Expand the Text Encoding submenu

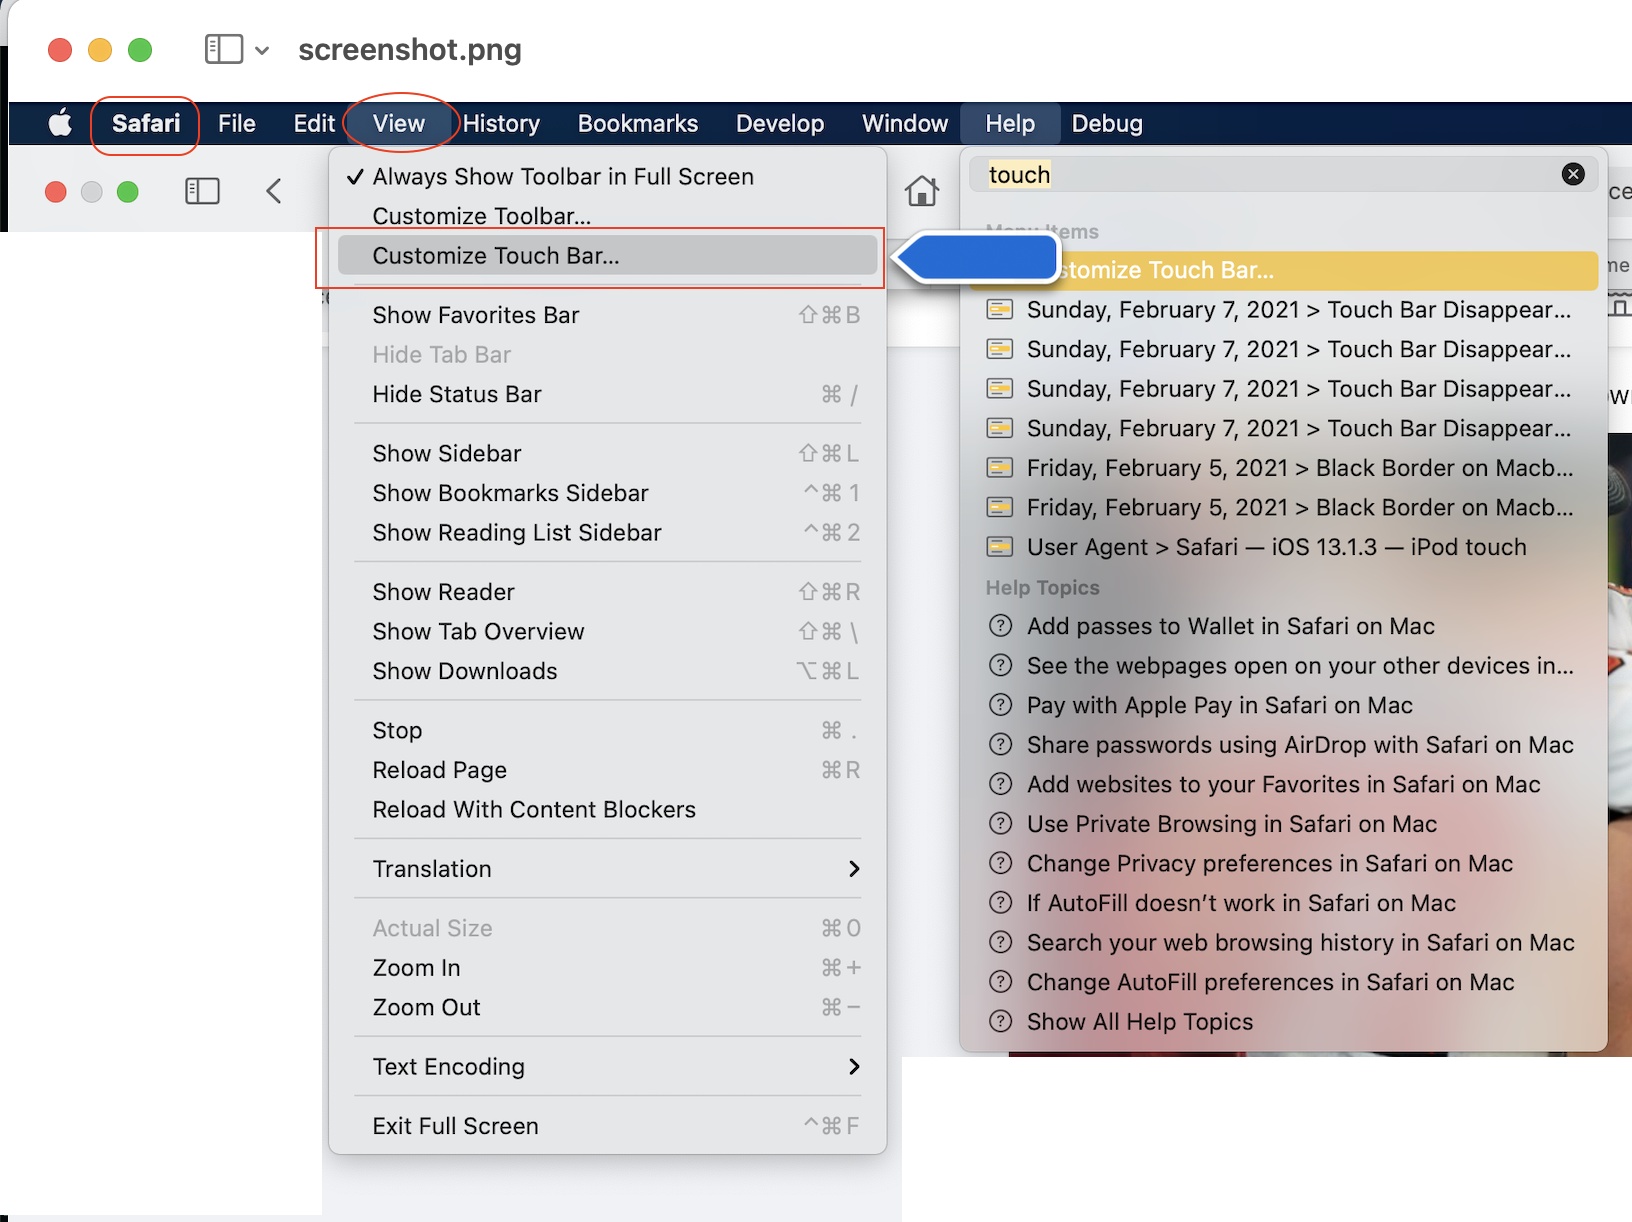coord(607,1067)
